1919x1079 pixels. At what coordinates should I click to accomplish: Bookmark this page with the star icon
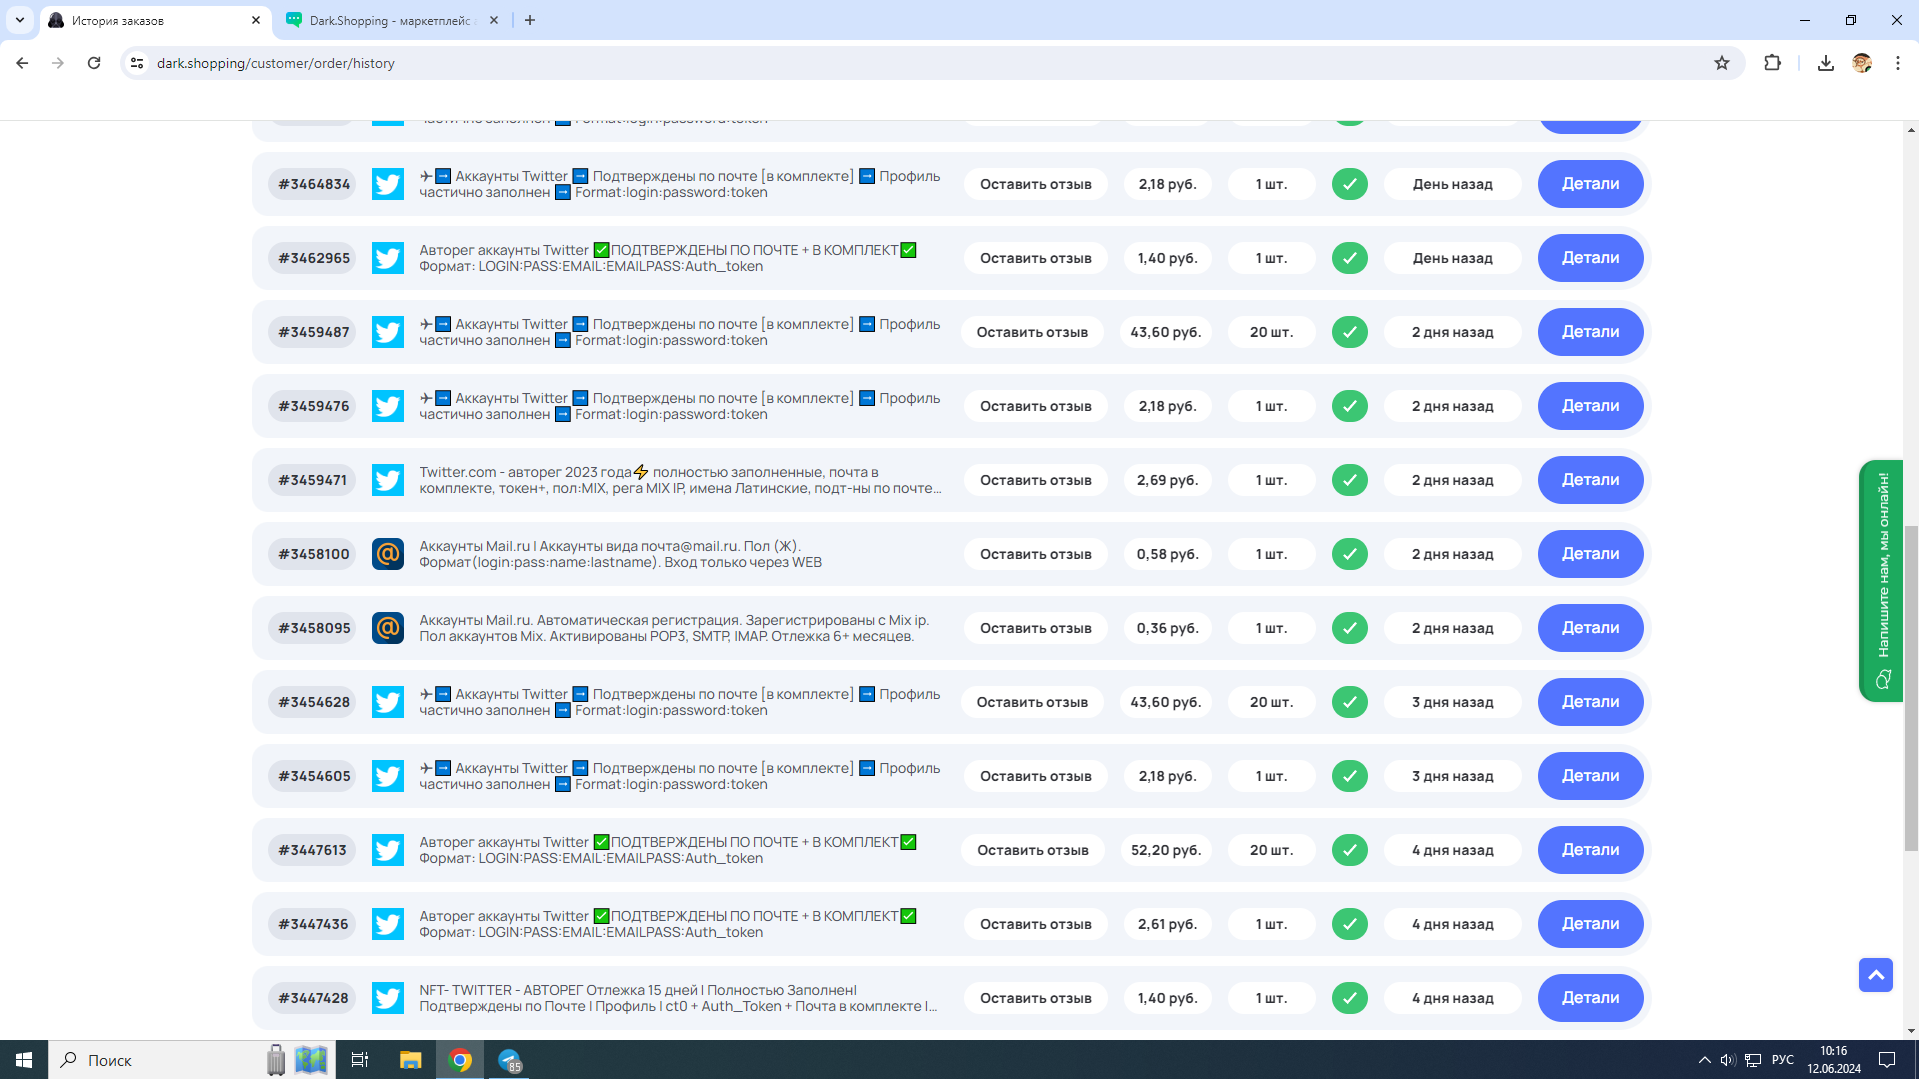(x=1721, y=63)
